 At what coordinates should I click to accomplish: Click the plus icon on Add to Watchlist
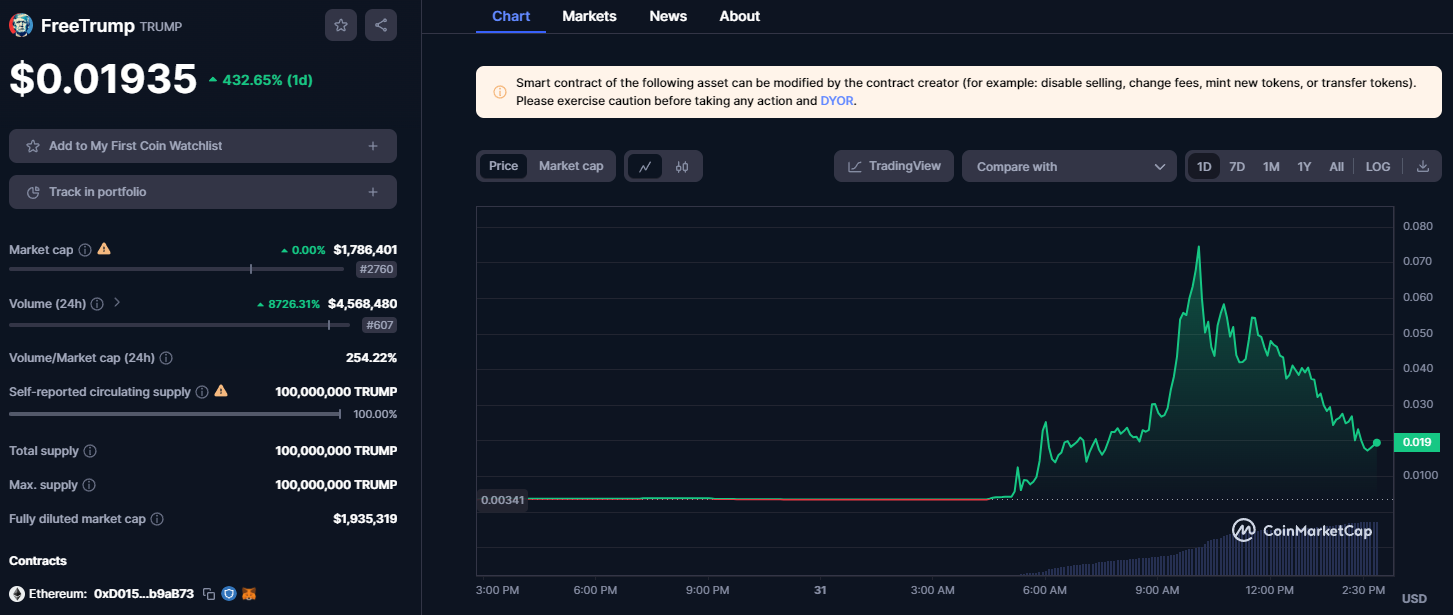pyautogui.click(x=373, y=146)
